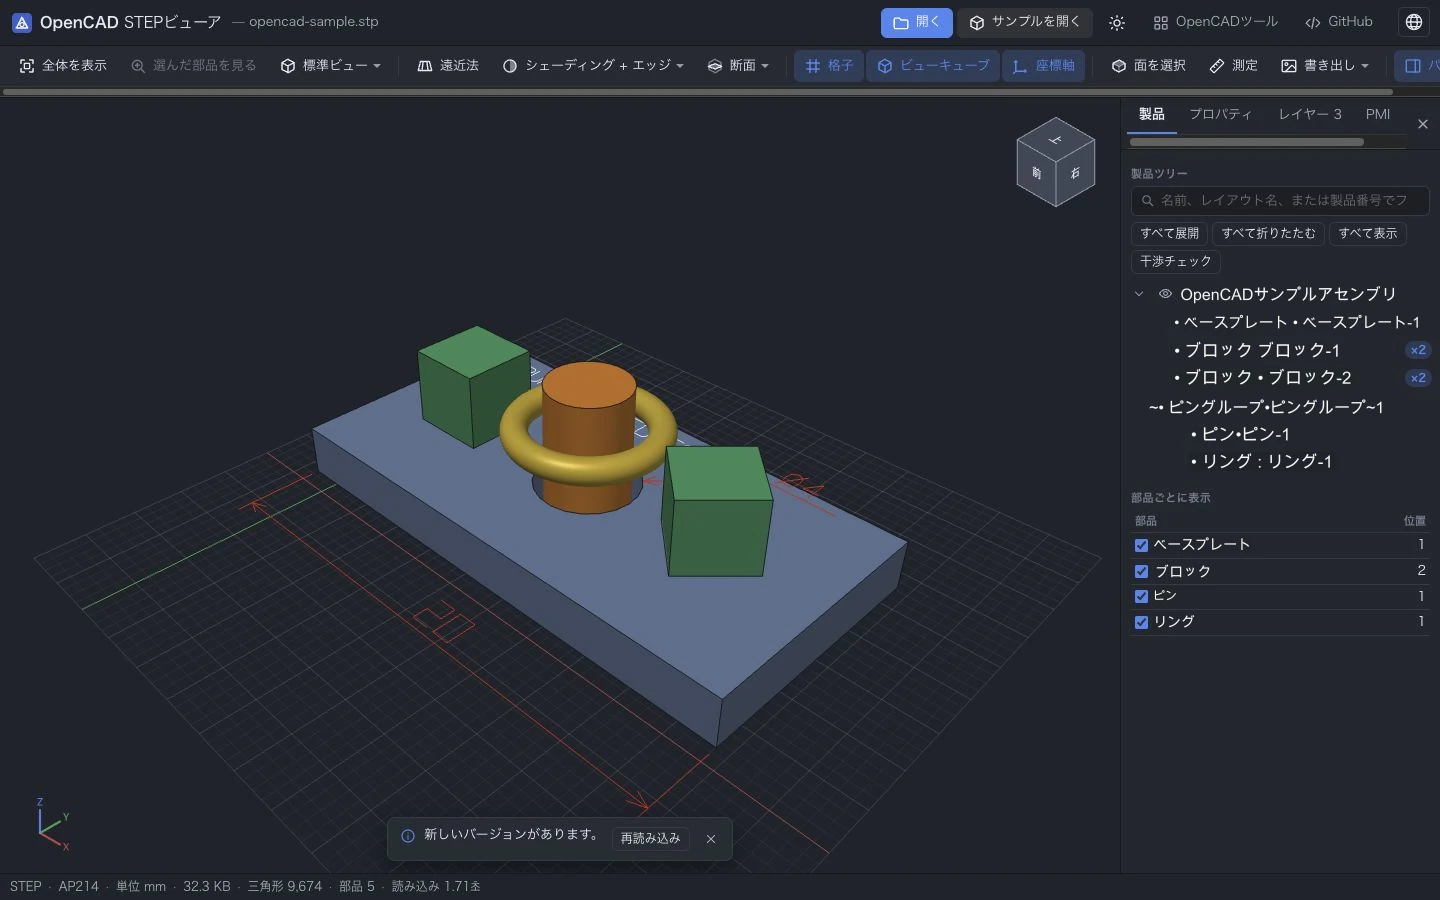Toggle the 座標軸 axes display
Screen dimensions: 1440x900
coord(1043,66)
